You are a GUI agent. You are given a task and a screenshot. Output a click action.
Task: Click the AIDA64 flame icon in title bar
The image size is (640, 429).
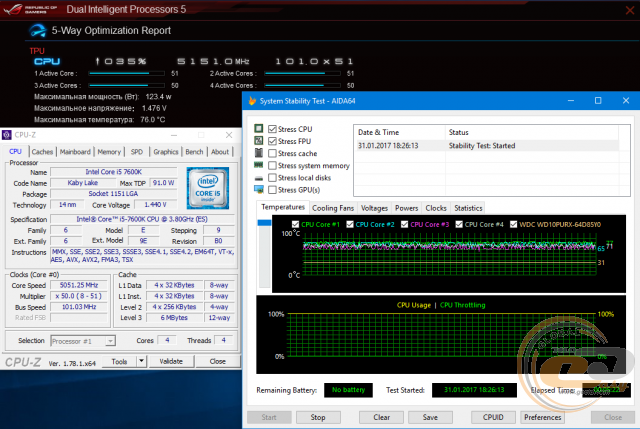click(x=252, y=101)
